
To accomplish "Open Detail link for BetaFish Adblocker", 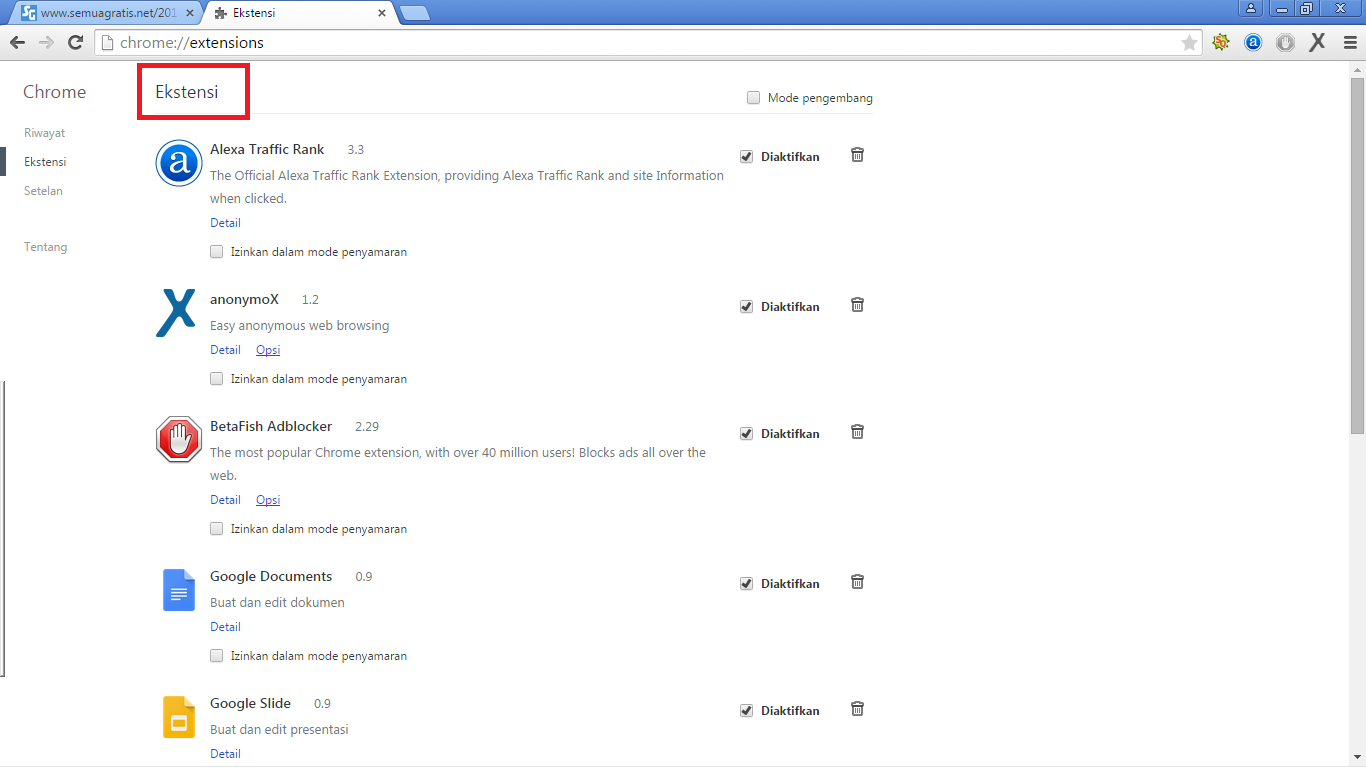I will click(x=225, y=500).
